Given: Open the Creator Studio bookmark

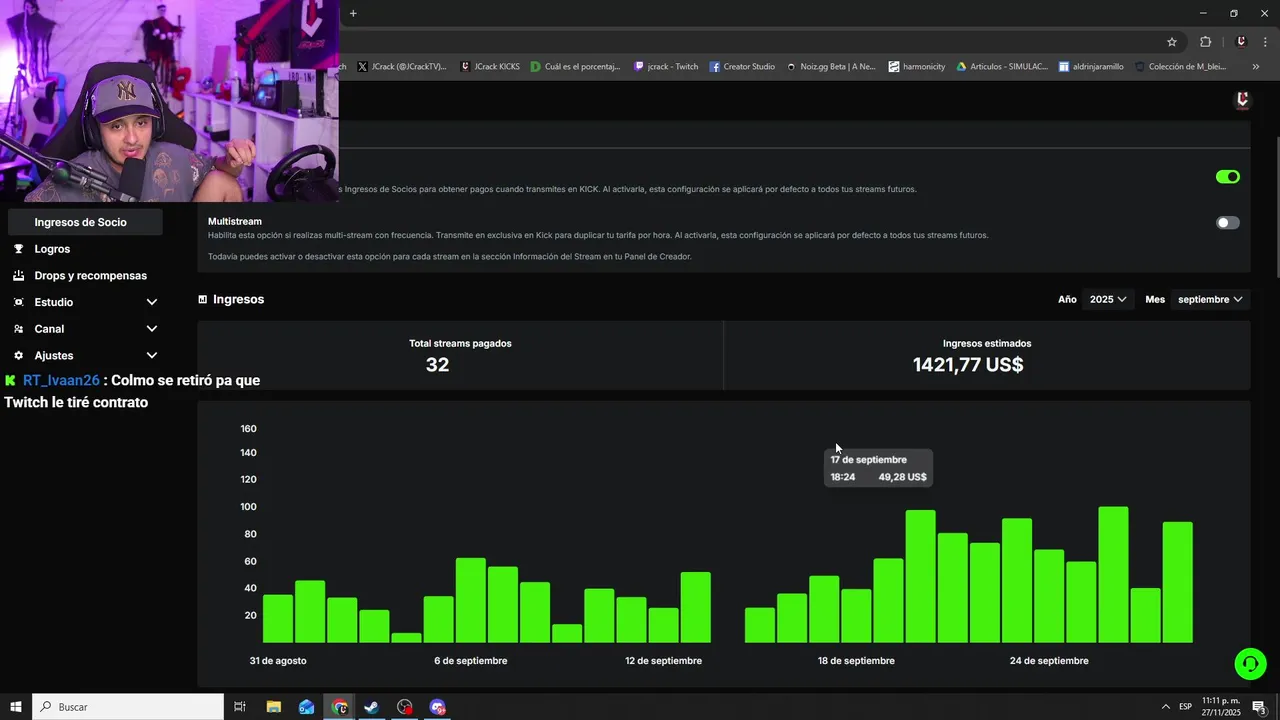Looking at the screenshot, I should coord(743,67).
